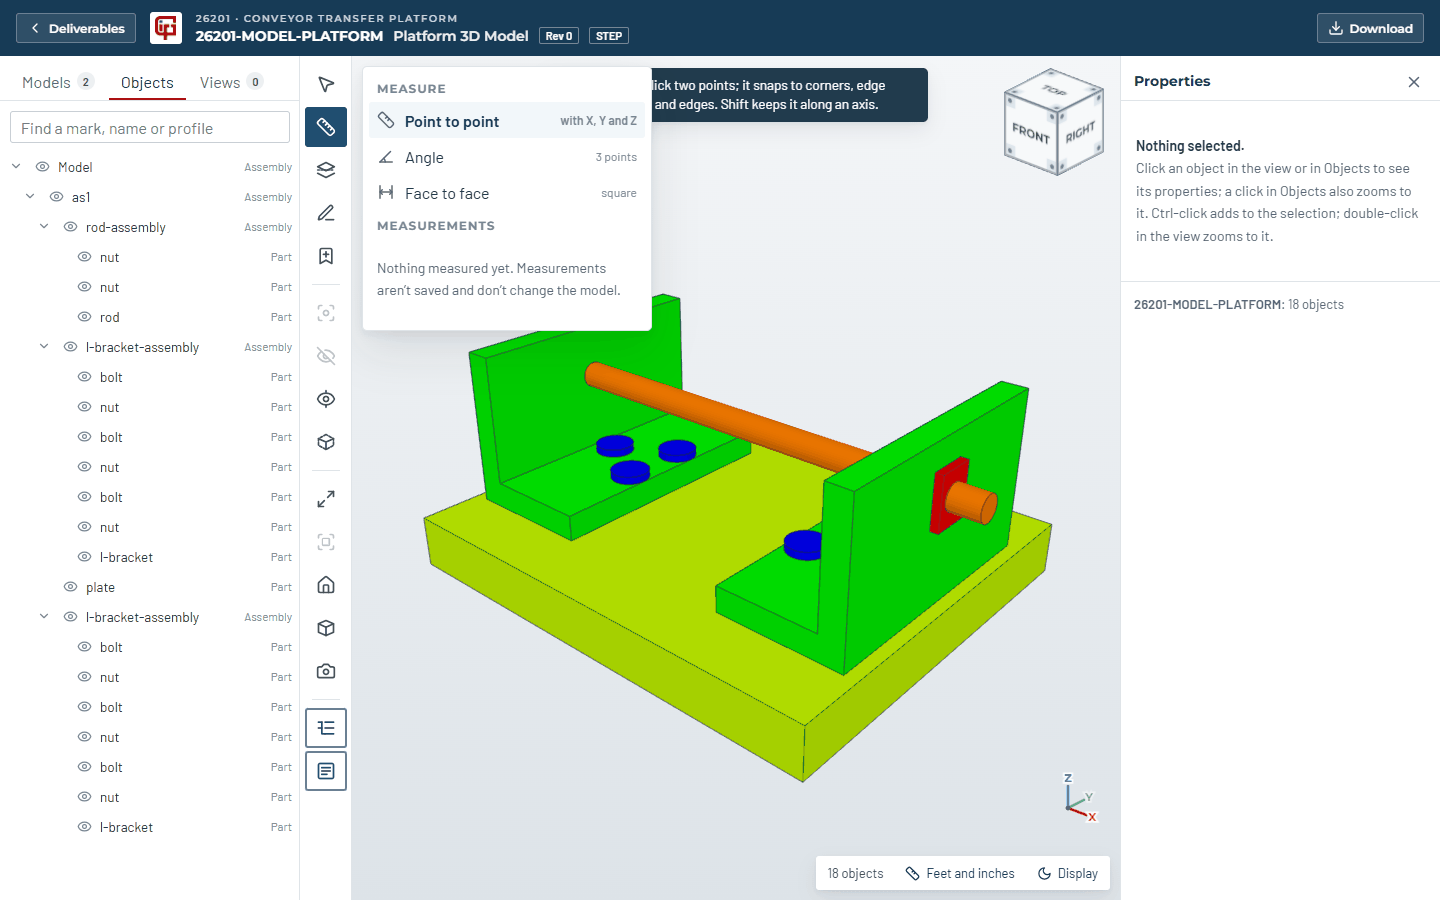Screen dimensions: 1440x900
Task: Click the eye show-all icon in the toolbar
Action: [326, 399]
